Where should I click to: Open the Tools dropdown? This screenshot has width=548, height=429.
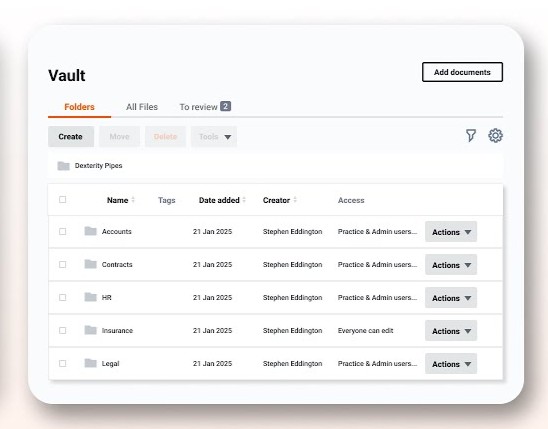point(214,137)
